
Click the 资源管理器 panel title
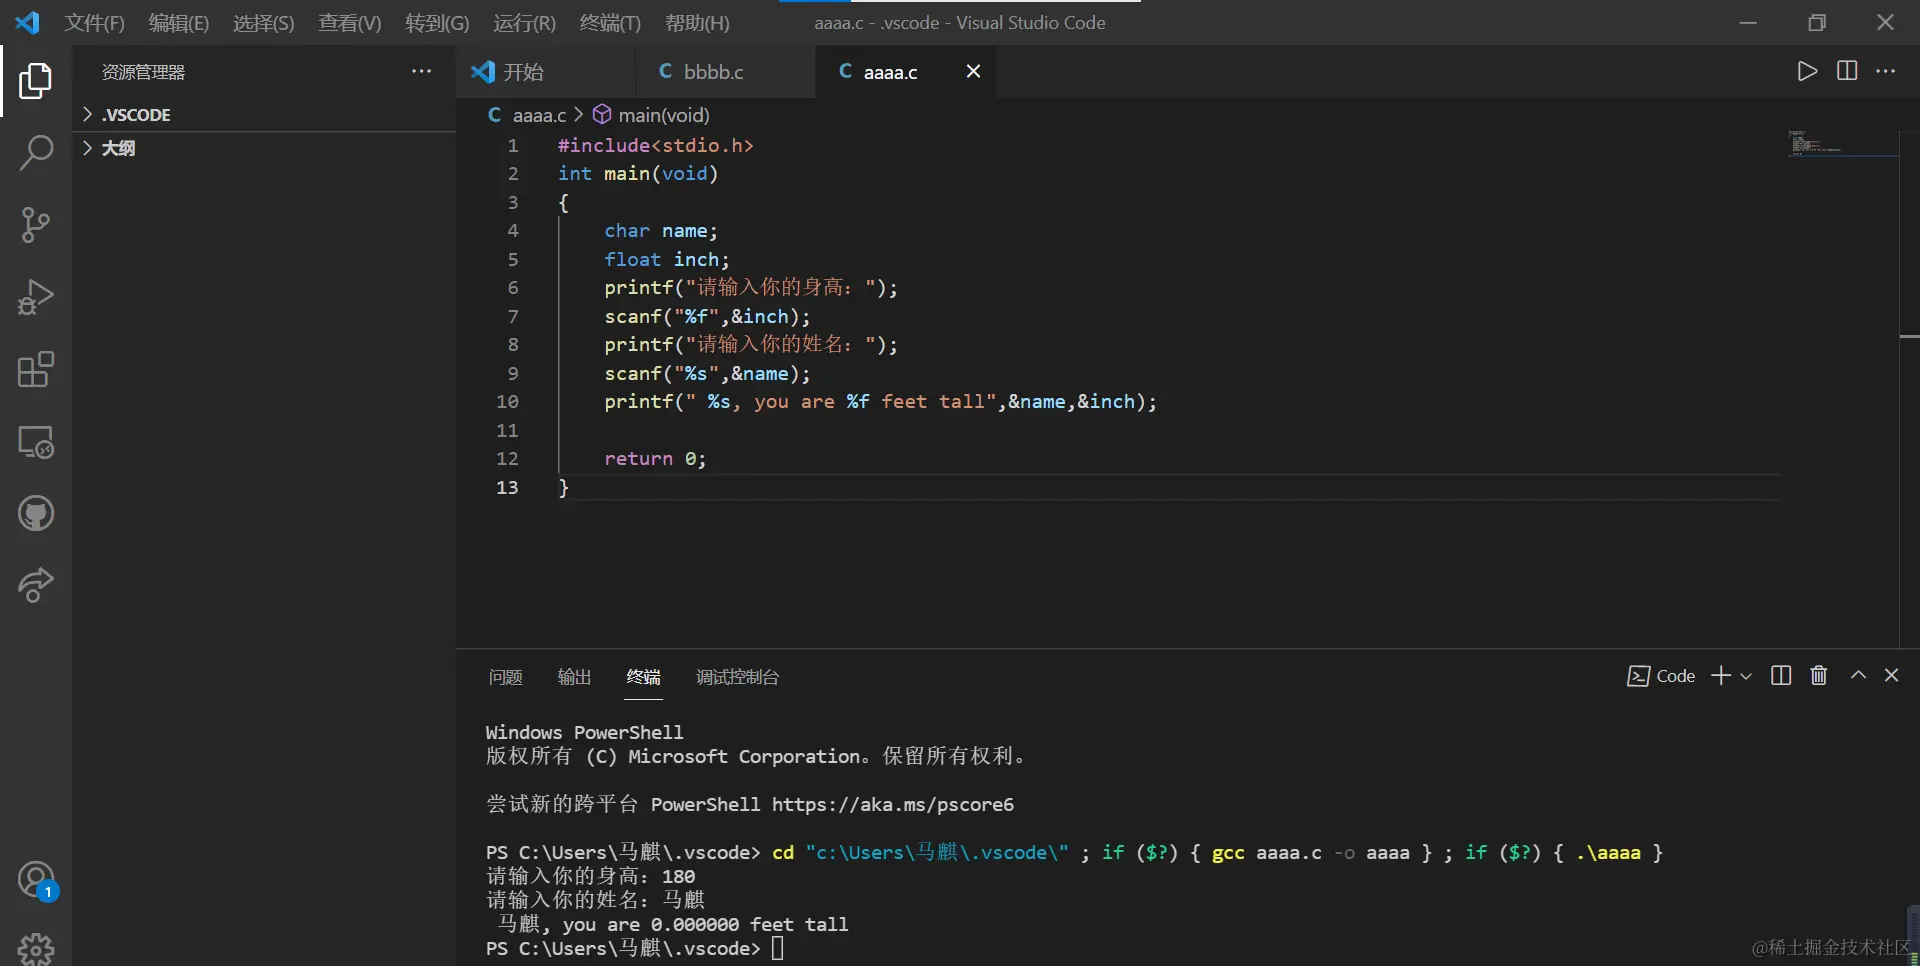(143, 72)
